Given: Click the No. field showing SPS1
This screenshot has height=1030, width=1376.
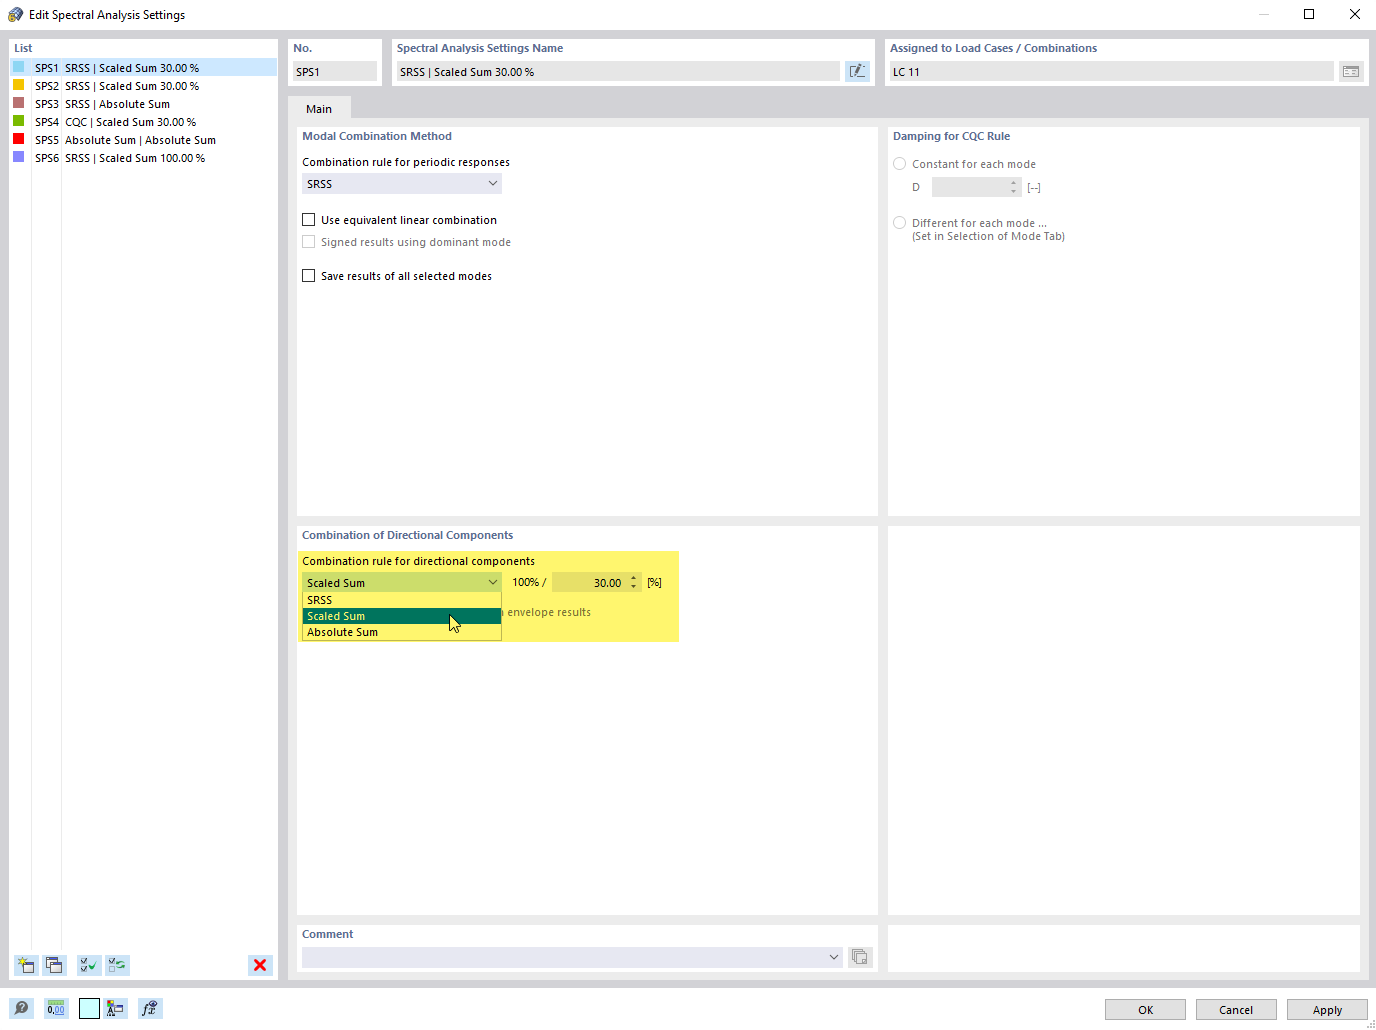Looking at the screenshot, I should pos(335,71).
